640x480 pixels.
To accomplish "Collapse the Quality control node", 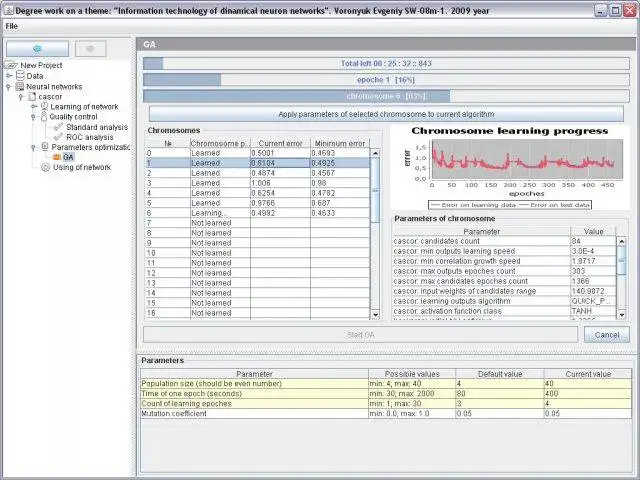I will [x=33, y=117].
